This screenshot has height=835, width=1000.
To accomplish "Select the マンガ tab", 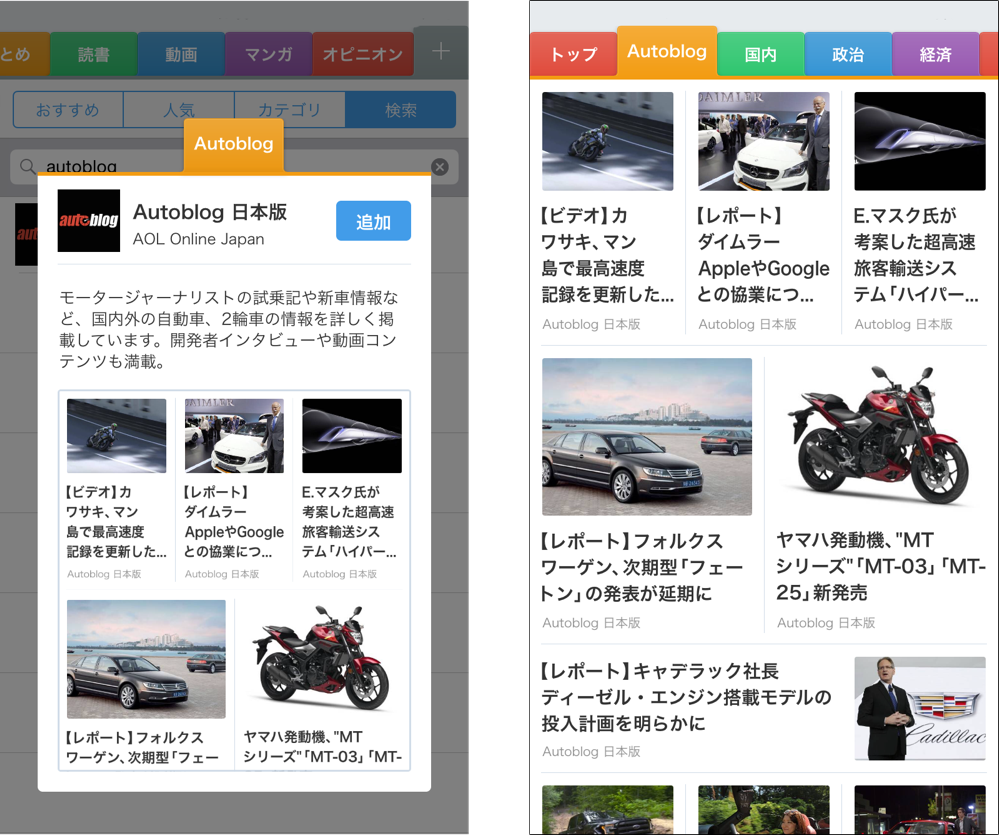I will click(268, 54).
